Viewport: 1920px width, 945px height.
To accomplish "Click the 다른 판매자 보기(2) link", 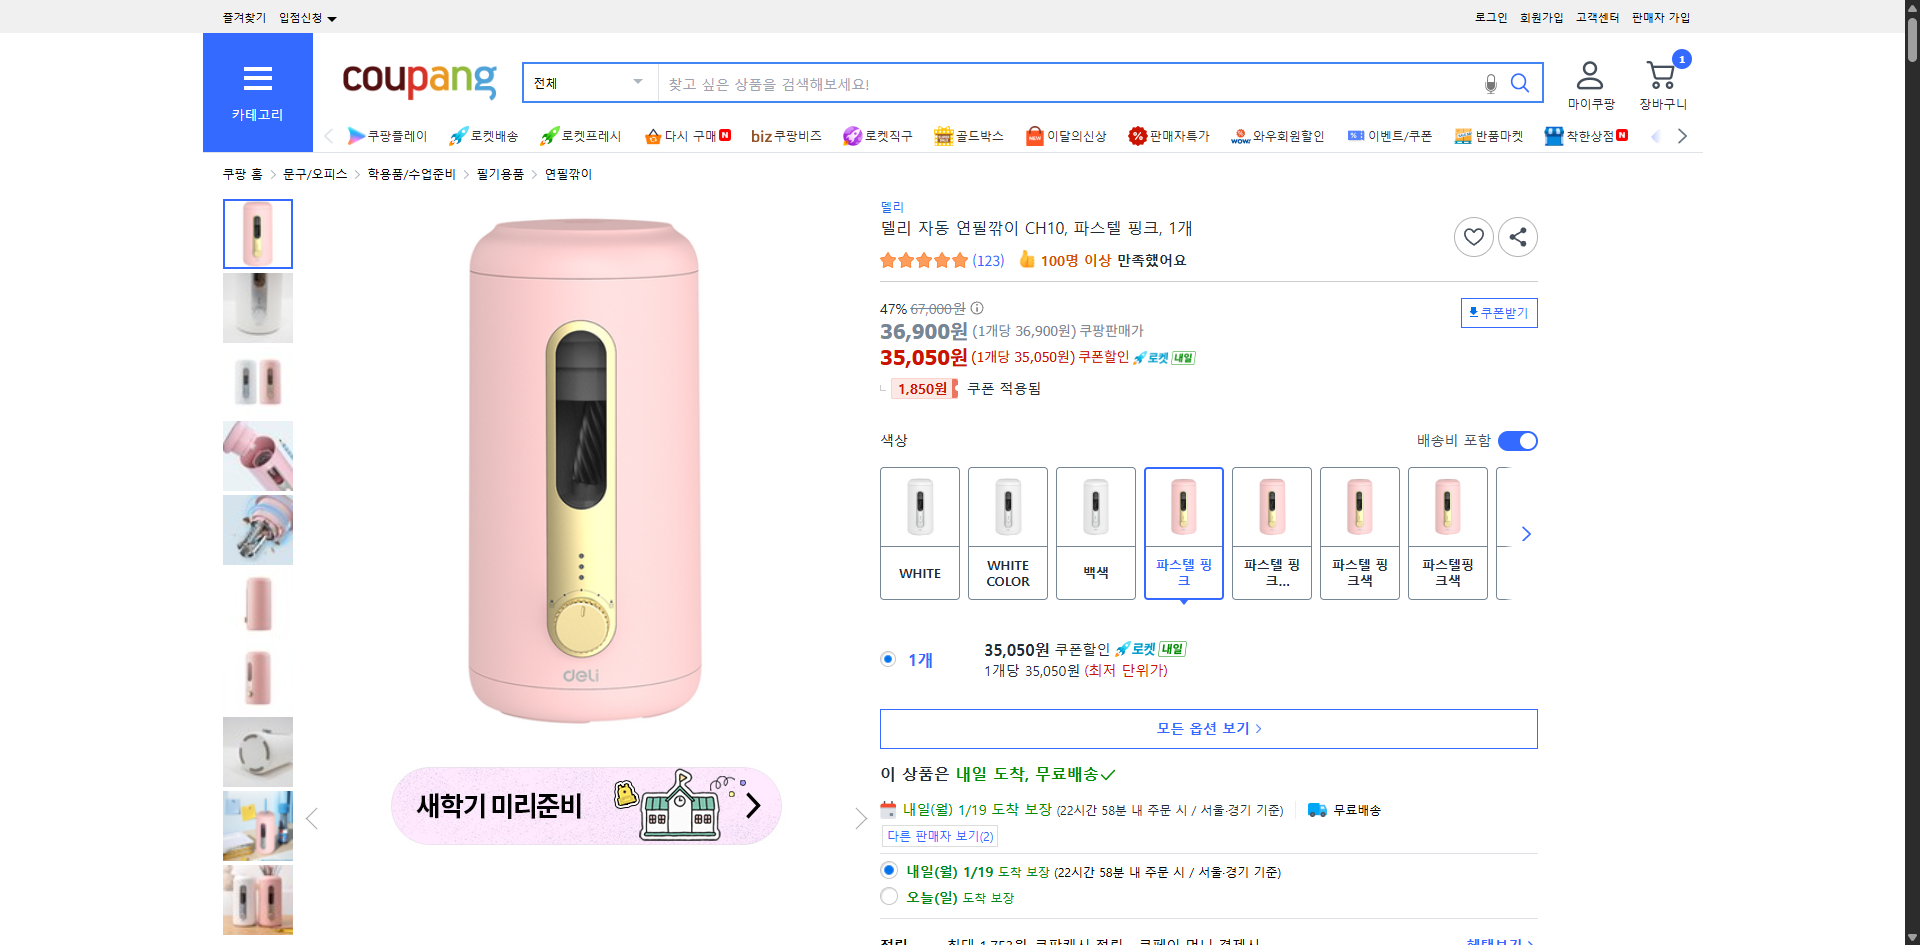I will pyautogui.click(x=939, y=836).
